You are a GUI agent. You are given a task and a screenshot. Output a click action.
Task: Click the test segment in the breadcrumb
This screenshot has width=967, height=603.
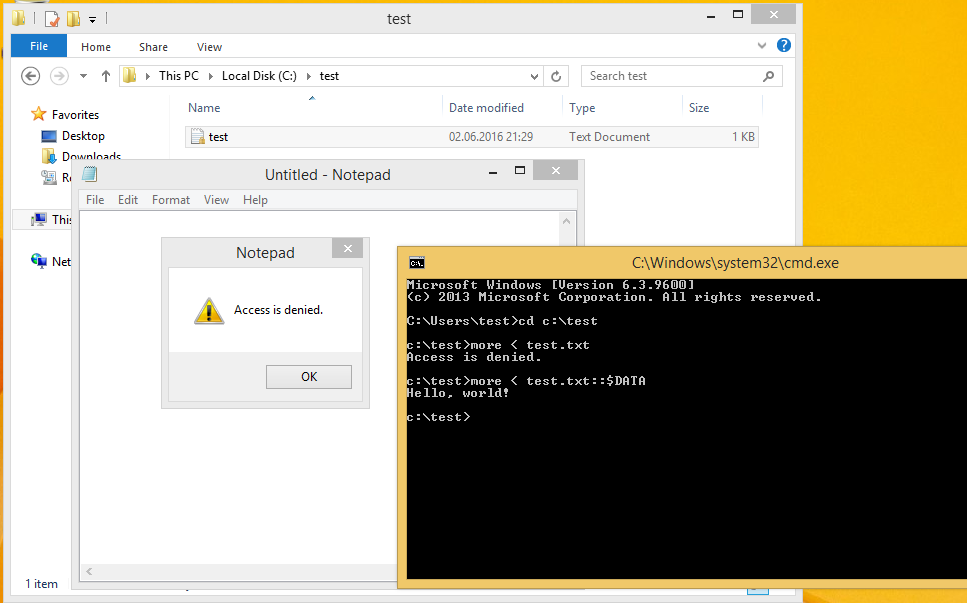coord(329,76)
